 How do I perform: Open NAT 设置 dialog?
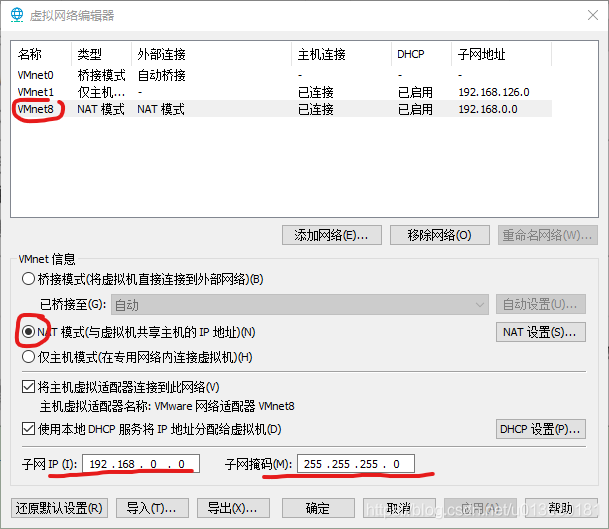pos(540,332)
